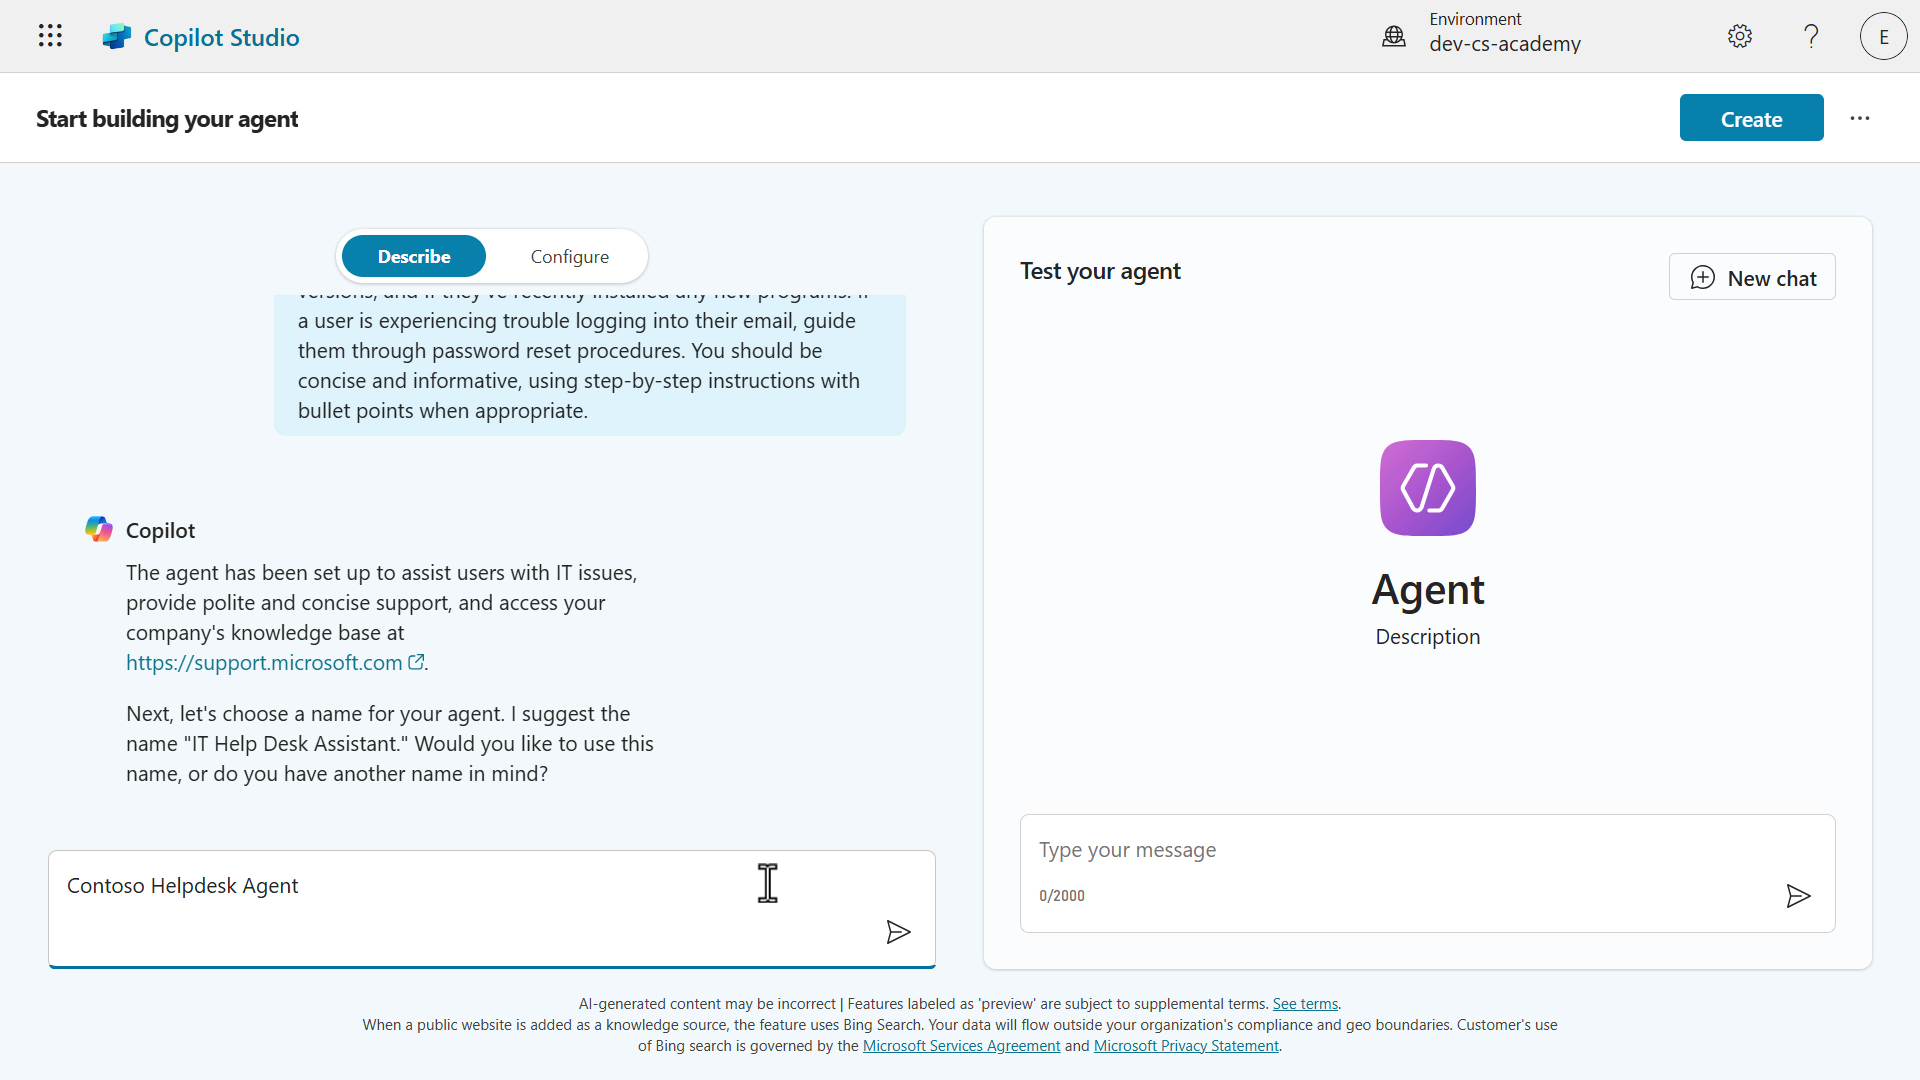Switch to the Describe tab
The width and height of the screenshot is (1920, 1080).
tap(414, 257)
